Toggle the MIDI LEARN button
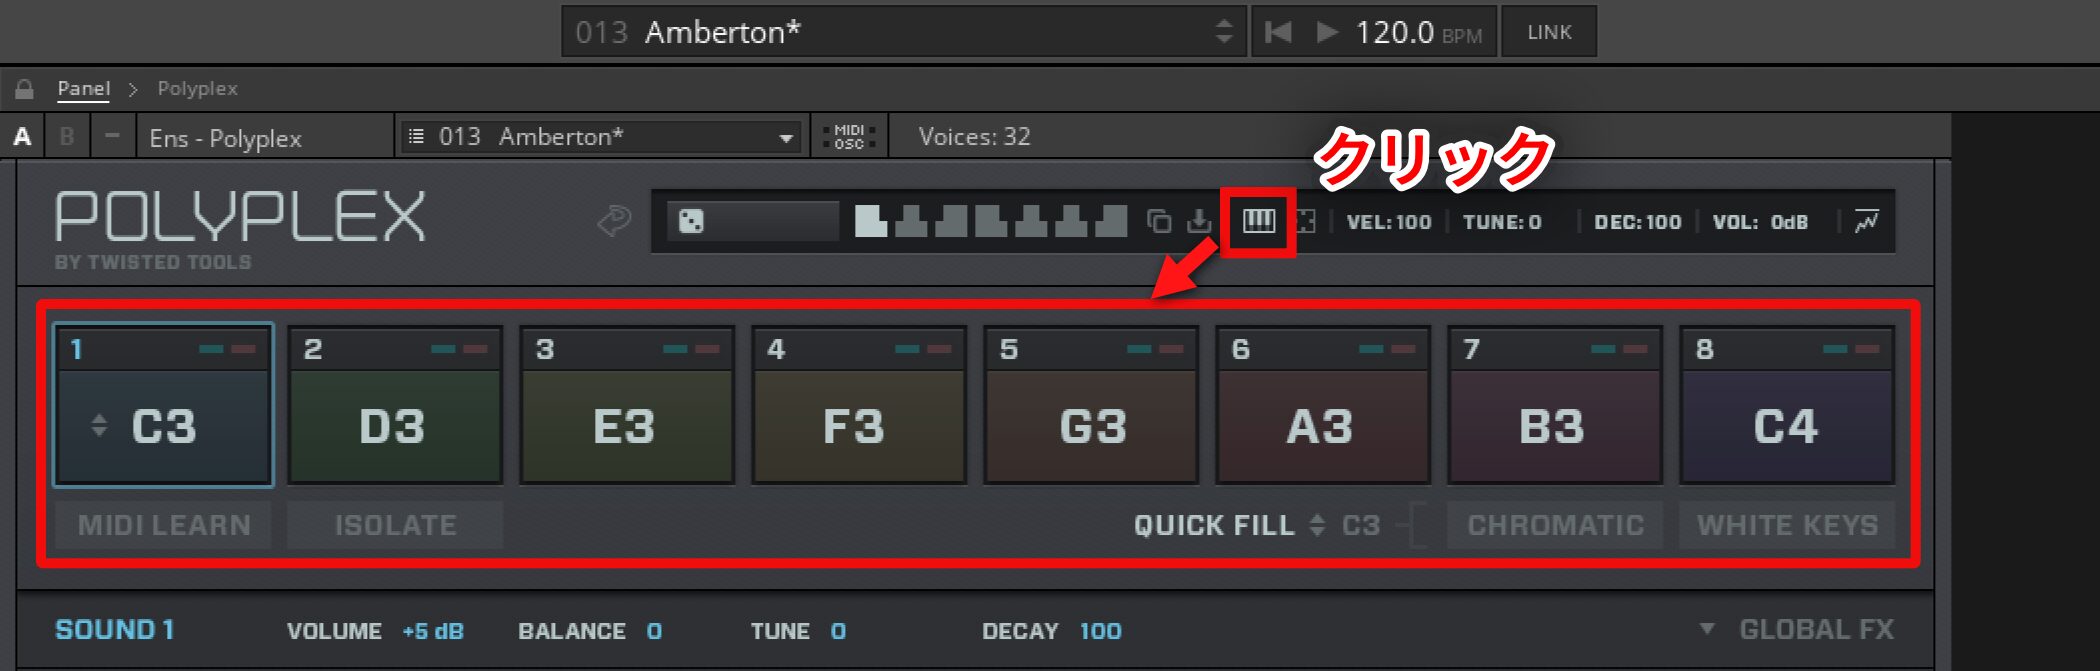The height and width of the screenshot is (671, 2100). pos(164,525)
